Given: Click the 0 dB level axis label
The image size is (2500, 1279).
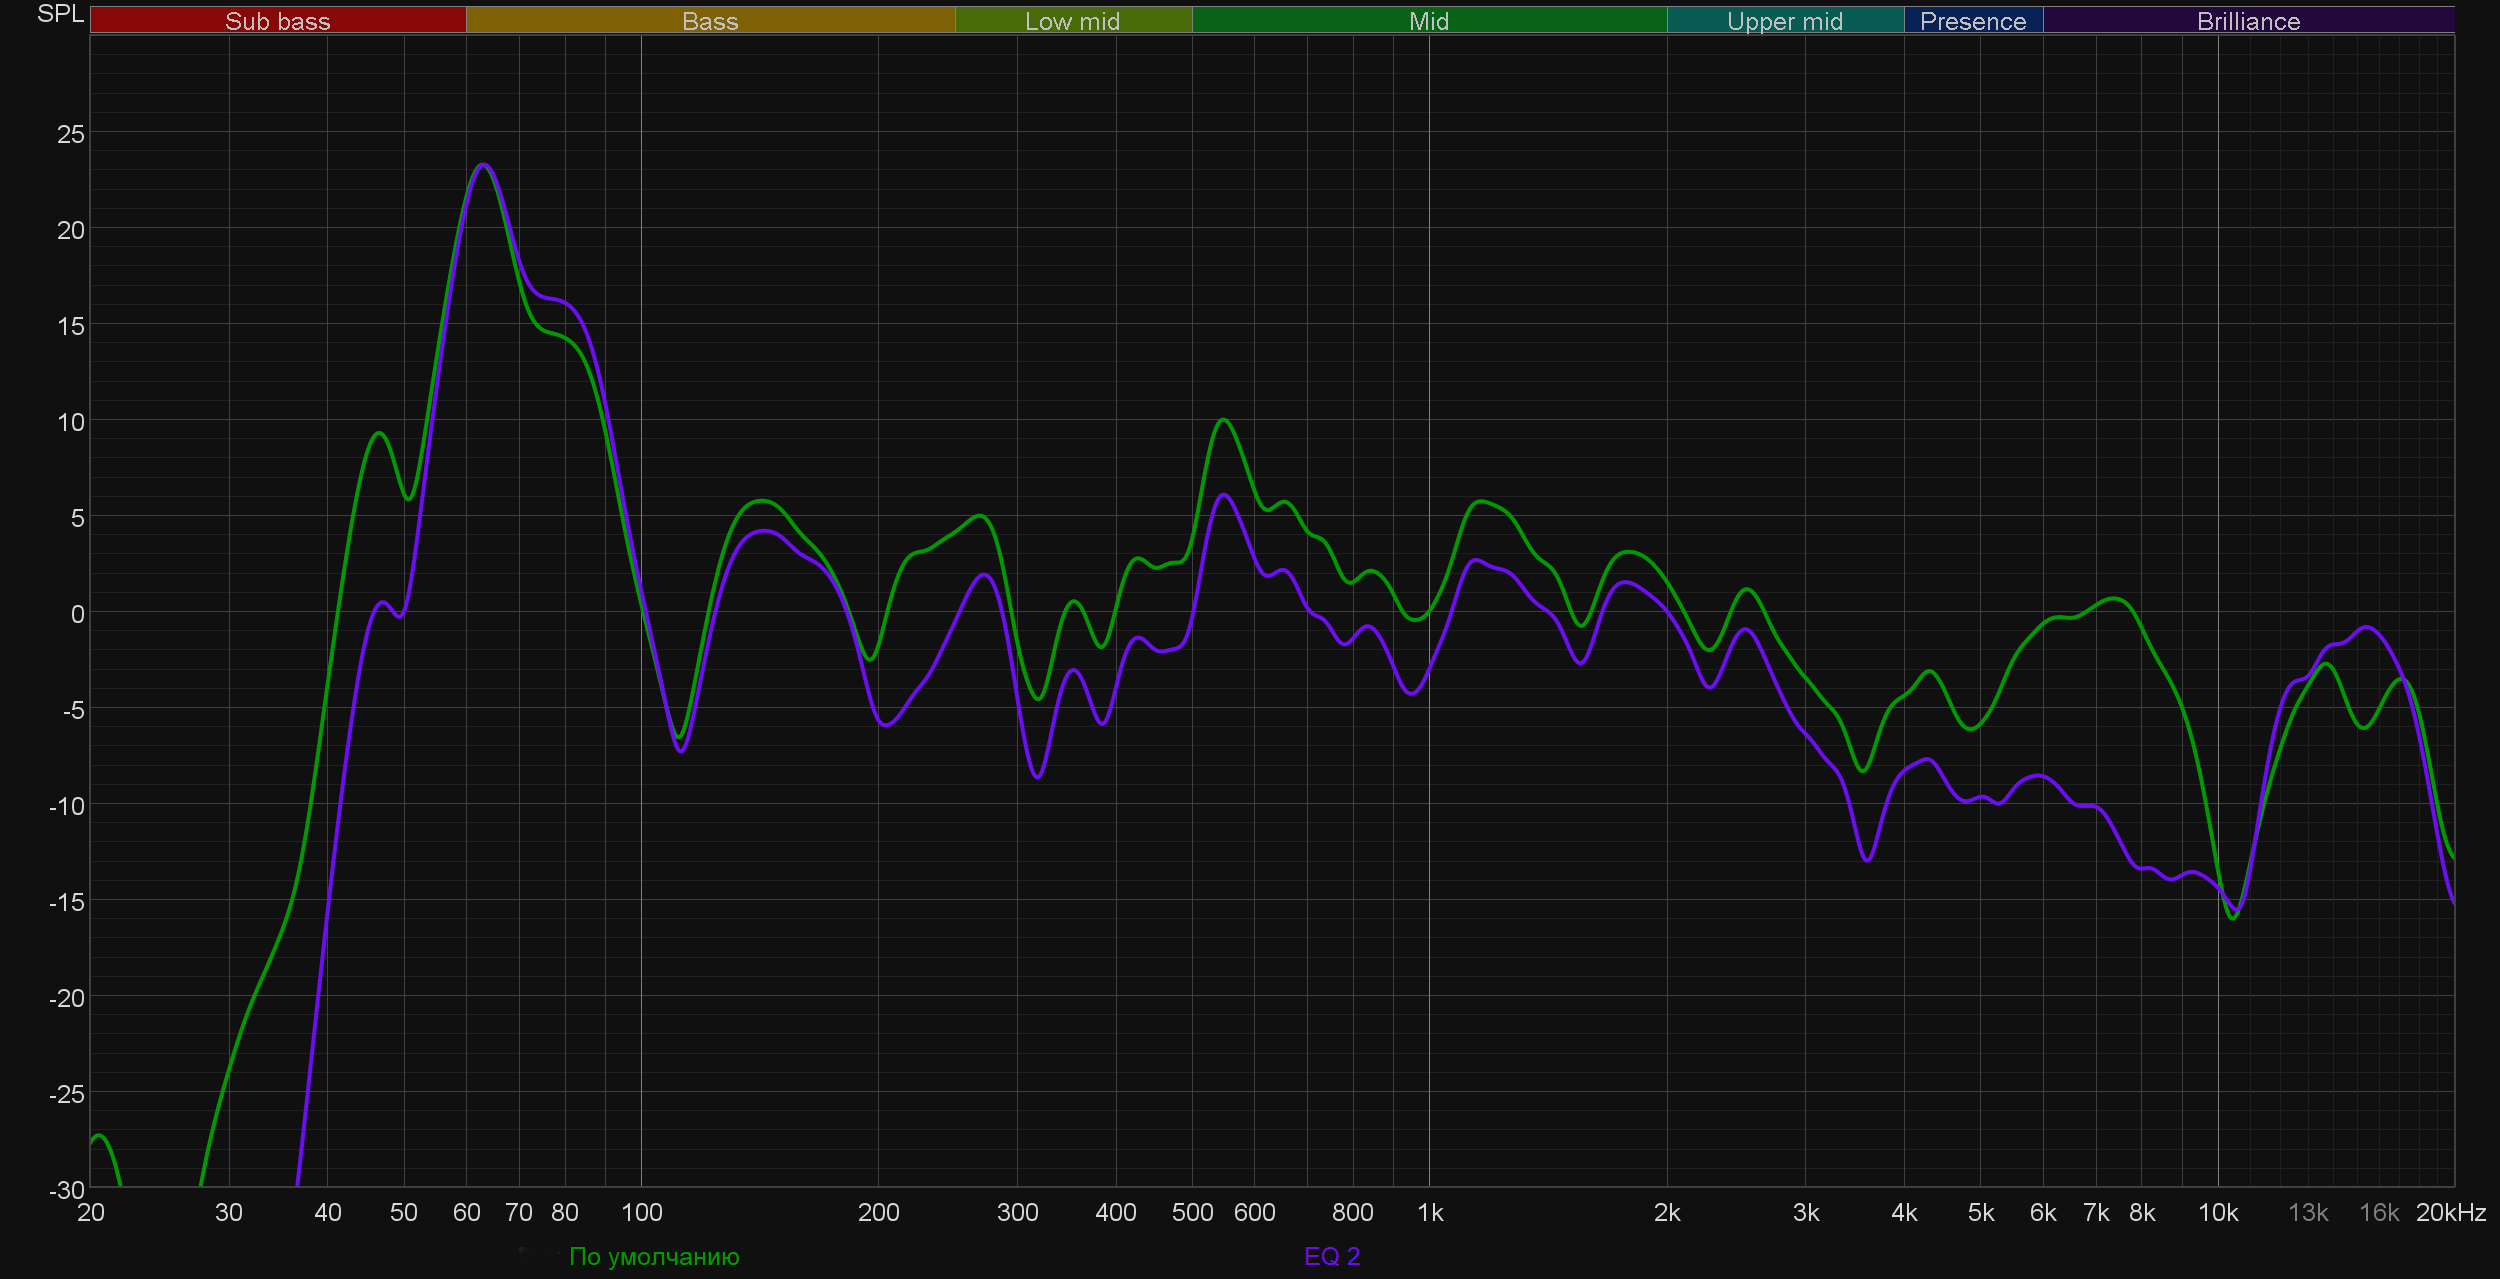Looking at the screenshot, I should (x=77, y=614).
